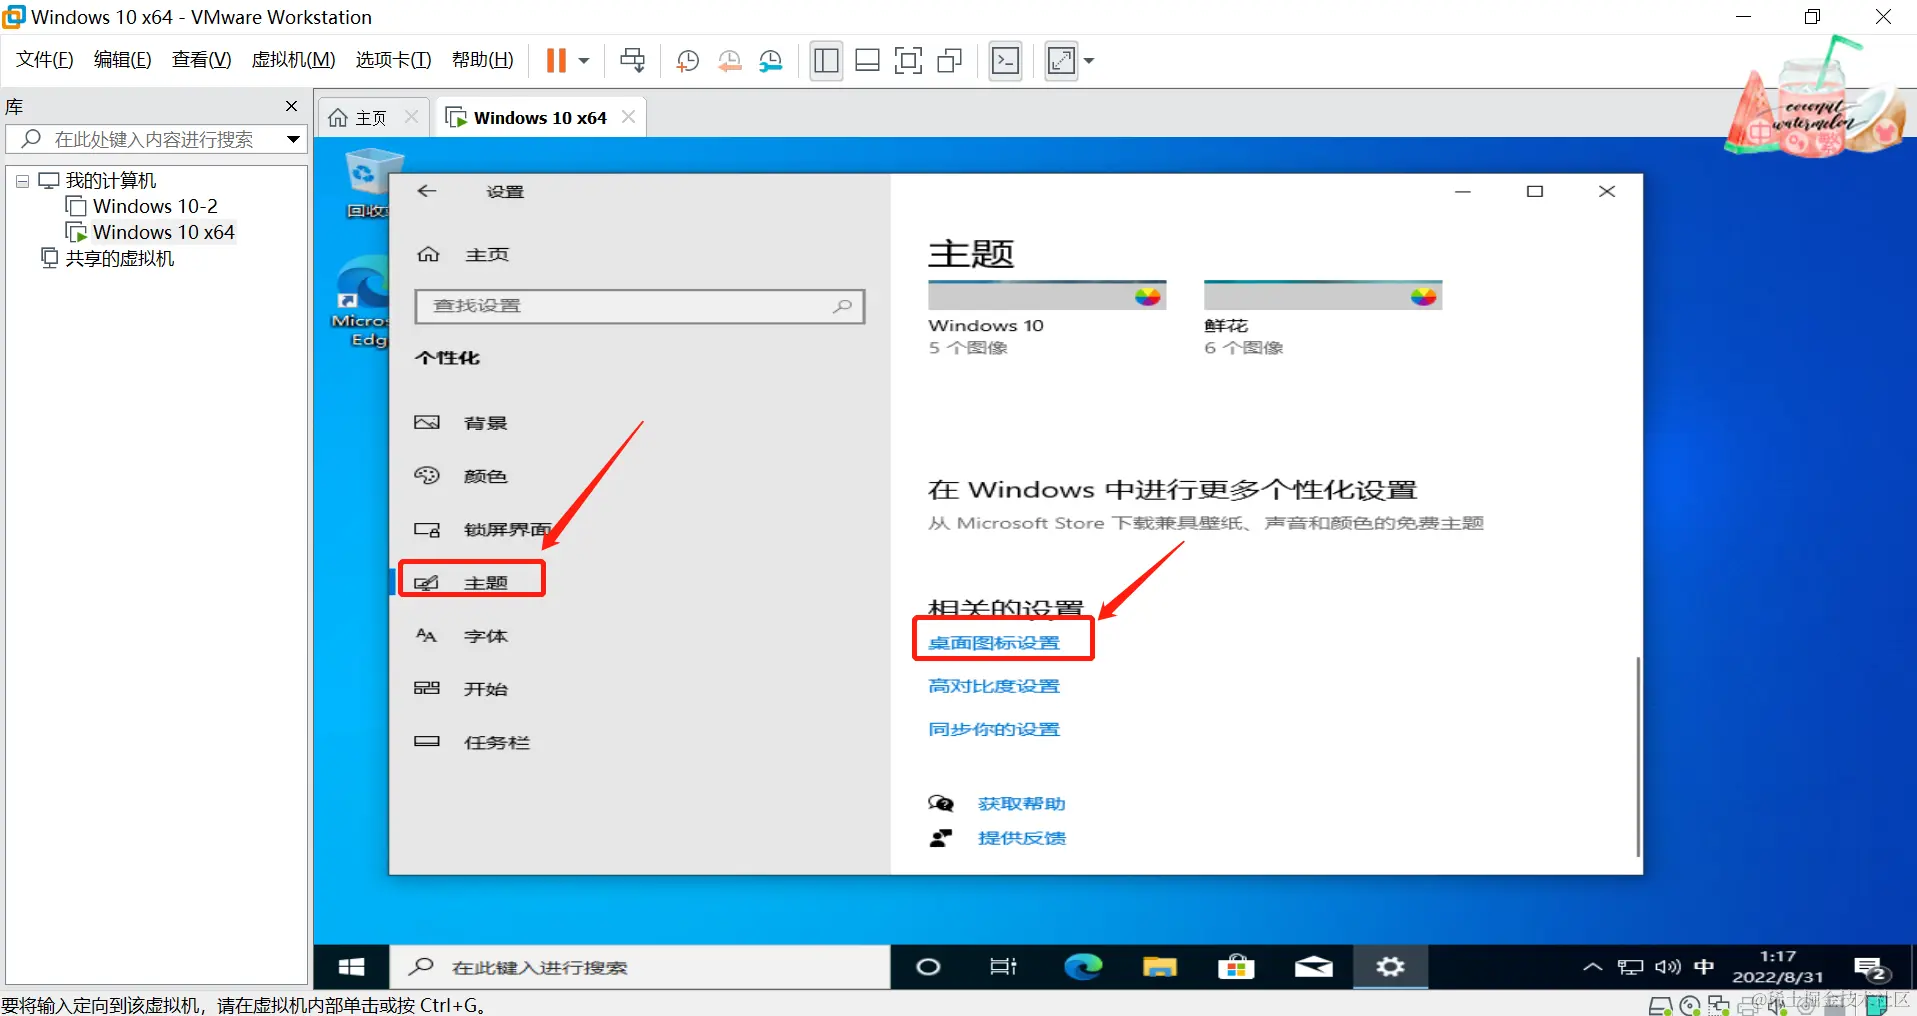Viewport: 1917px width, 1016px height.
Task: Open the Recycle Bin on guest desktop
Action: click(x=371, y=184)
